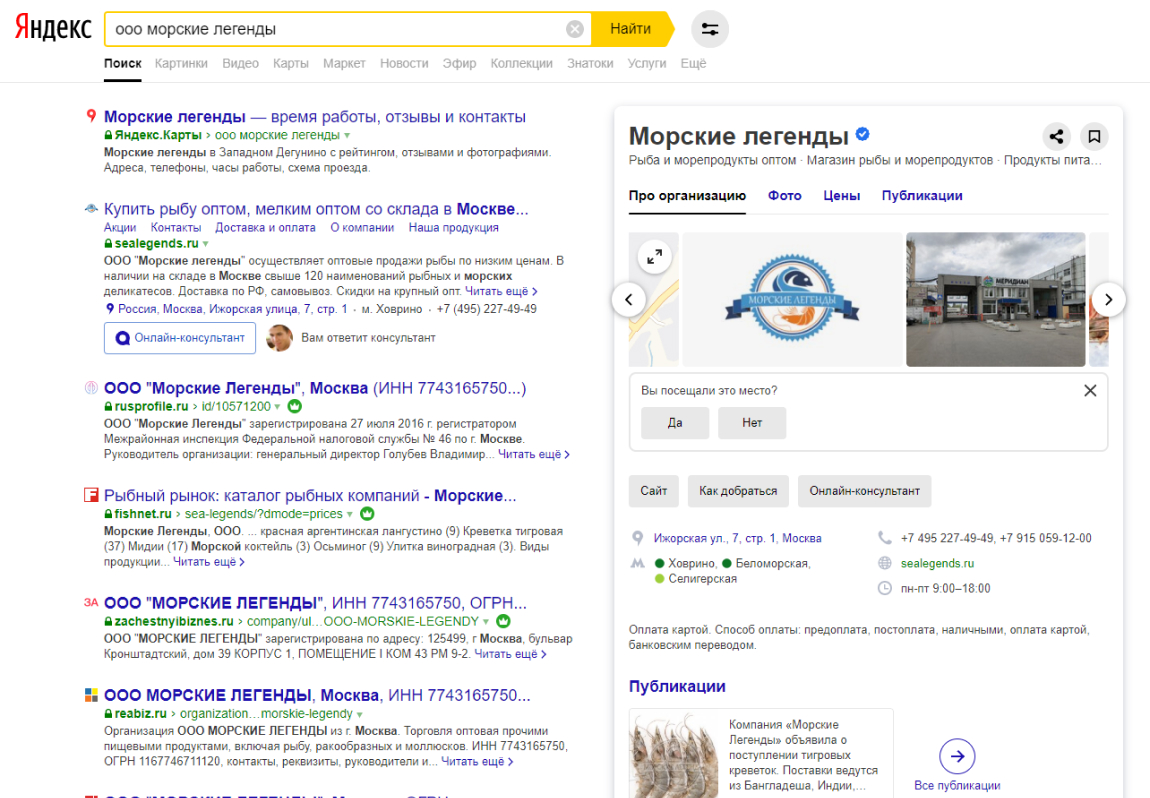Show previous photo in organization gallery
Viewport: 1150px width, 798px height.
[x=629, y=299]
